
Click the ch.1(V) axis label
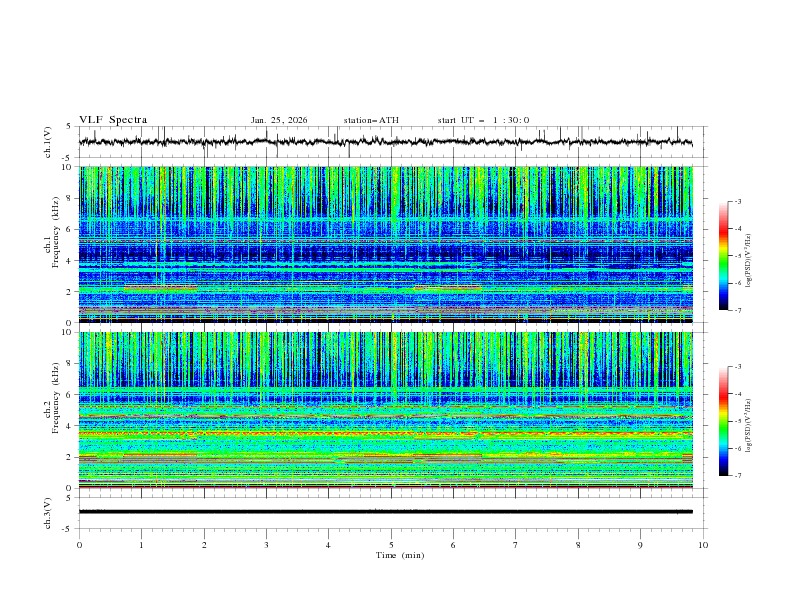[48, 142]
